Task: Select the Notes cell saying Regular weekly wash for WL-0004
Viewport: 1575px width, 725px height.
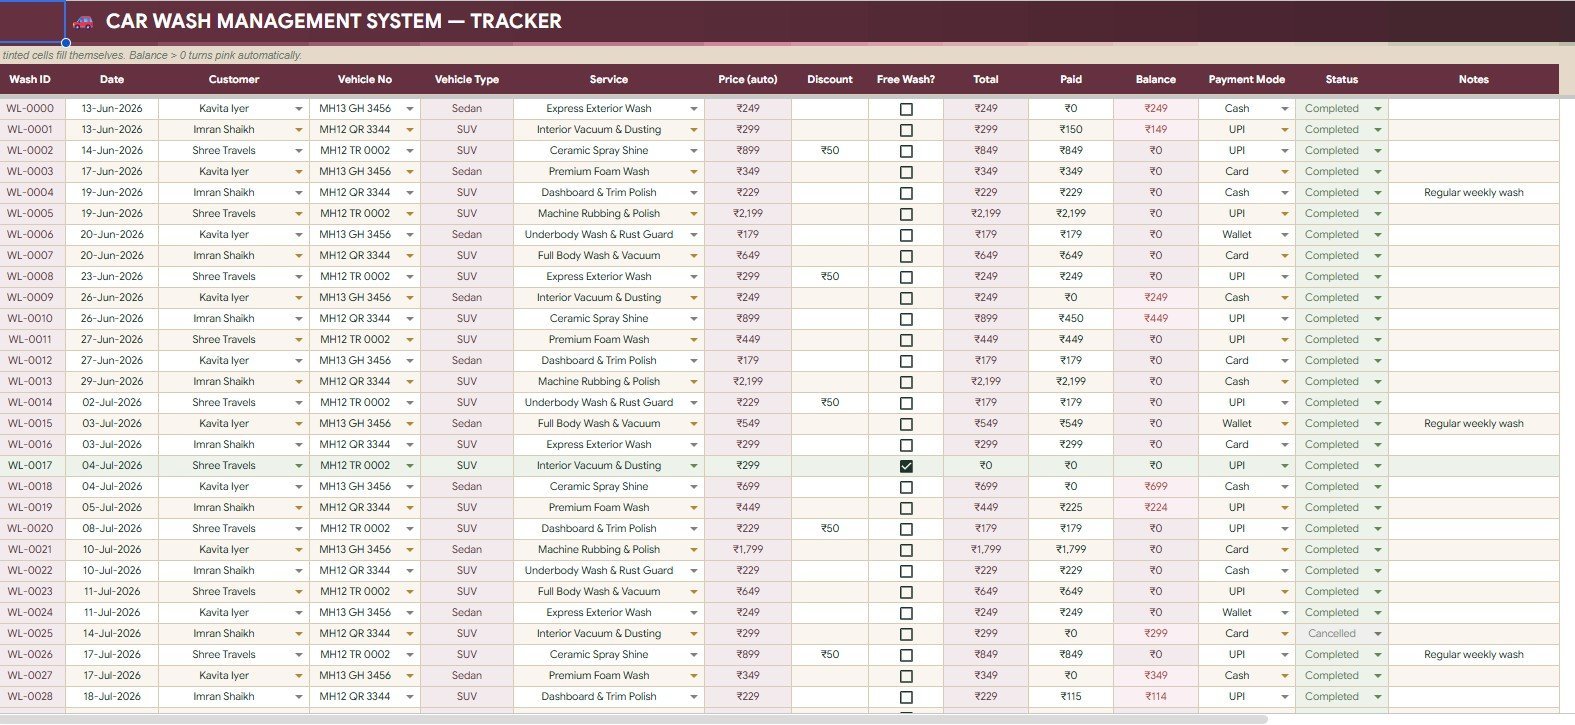Action: 1473,193
